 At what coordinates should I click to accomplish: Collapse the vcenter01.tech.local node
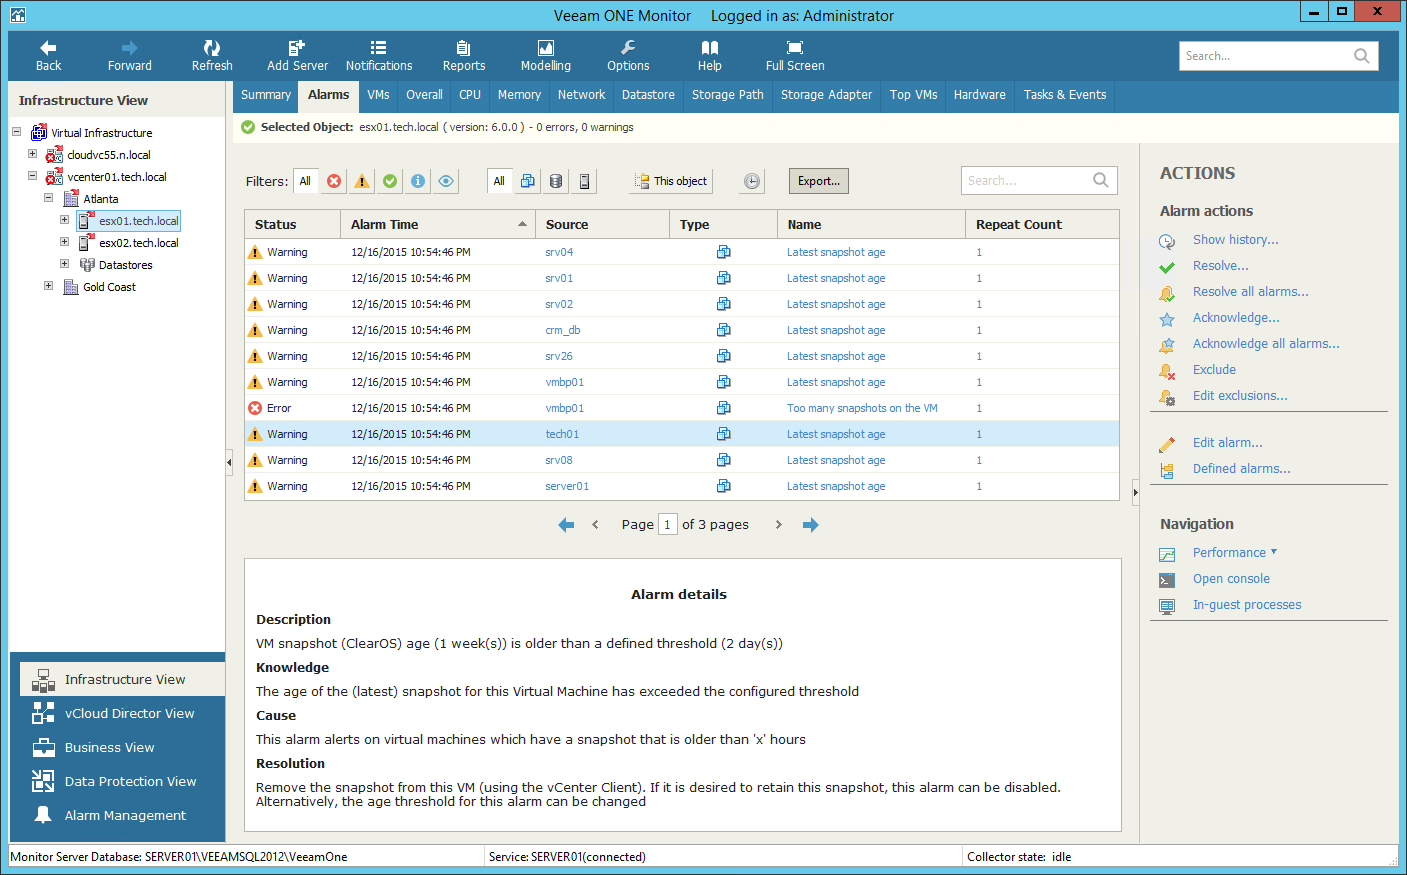[32, 175]
